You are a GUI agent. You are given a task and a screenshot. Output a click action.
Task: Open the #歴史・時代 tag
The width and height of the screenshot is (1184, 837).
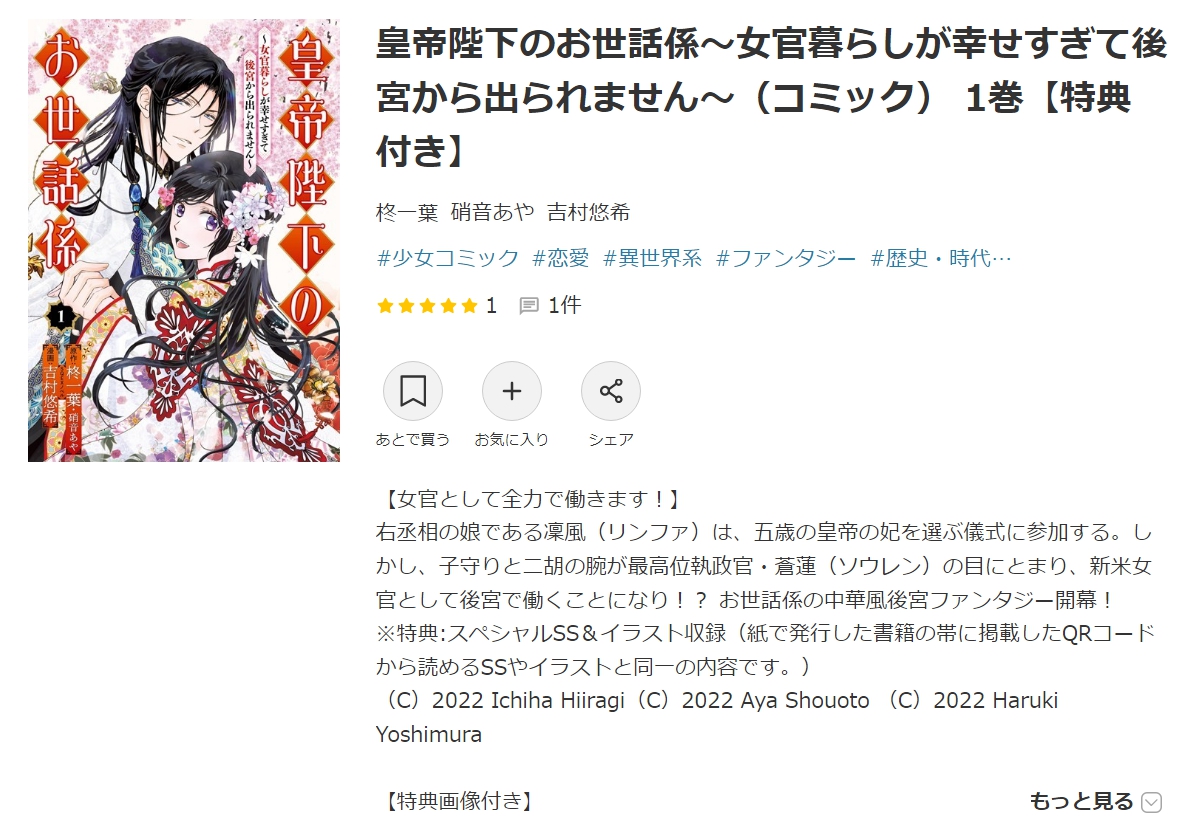pyautogui.click(x=940, y=258)
